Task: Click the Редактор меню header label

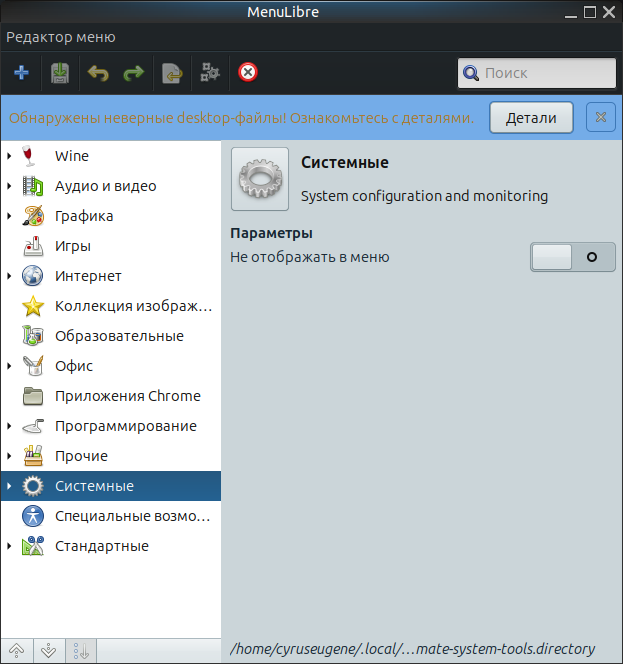Action: (61, 37)
